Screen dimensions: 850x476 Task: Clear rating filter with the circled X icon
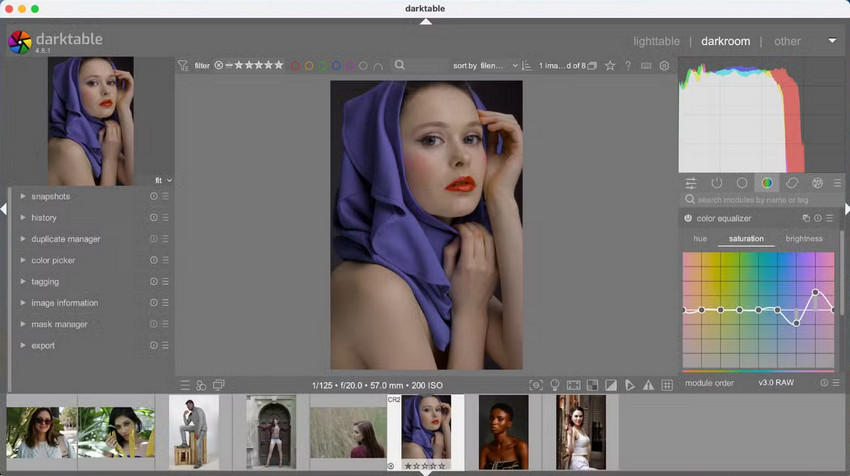coord(218,65)
